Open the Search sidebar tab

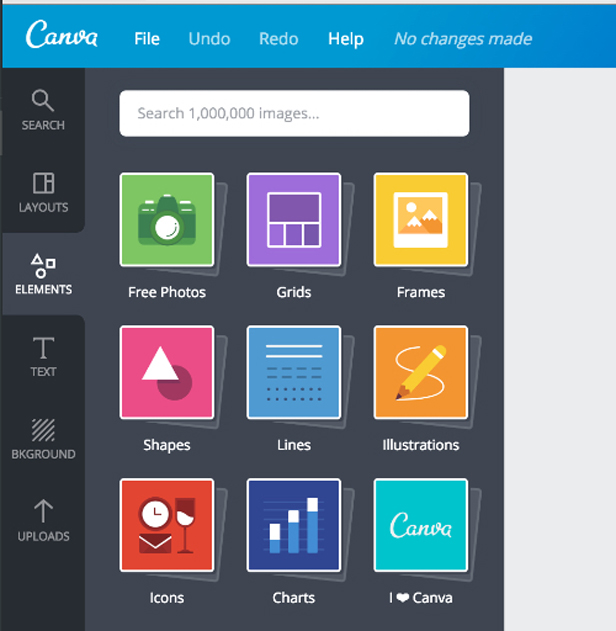(x=43, y=109)
